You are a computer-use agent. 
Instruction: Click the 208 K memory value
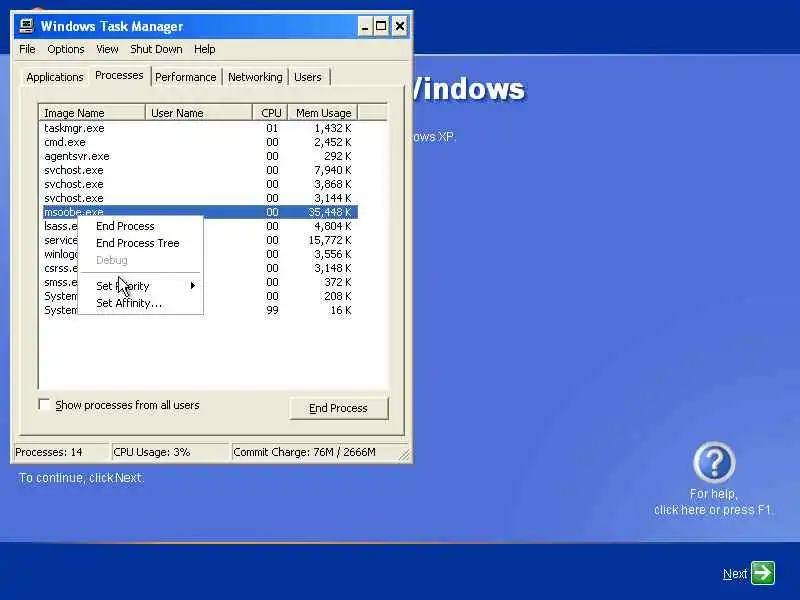tap(338, 296)
